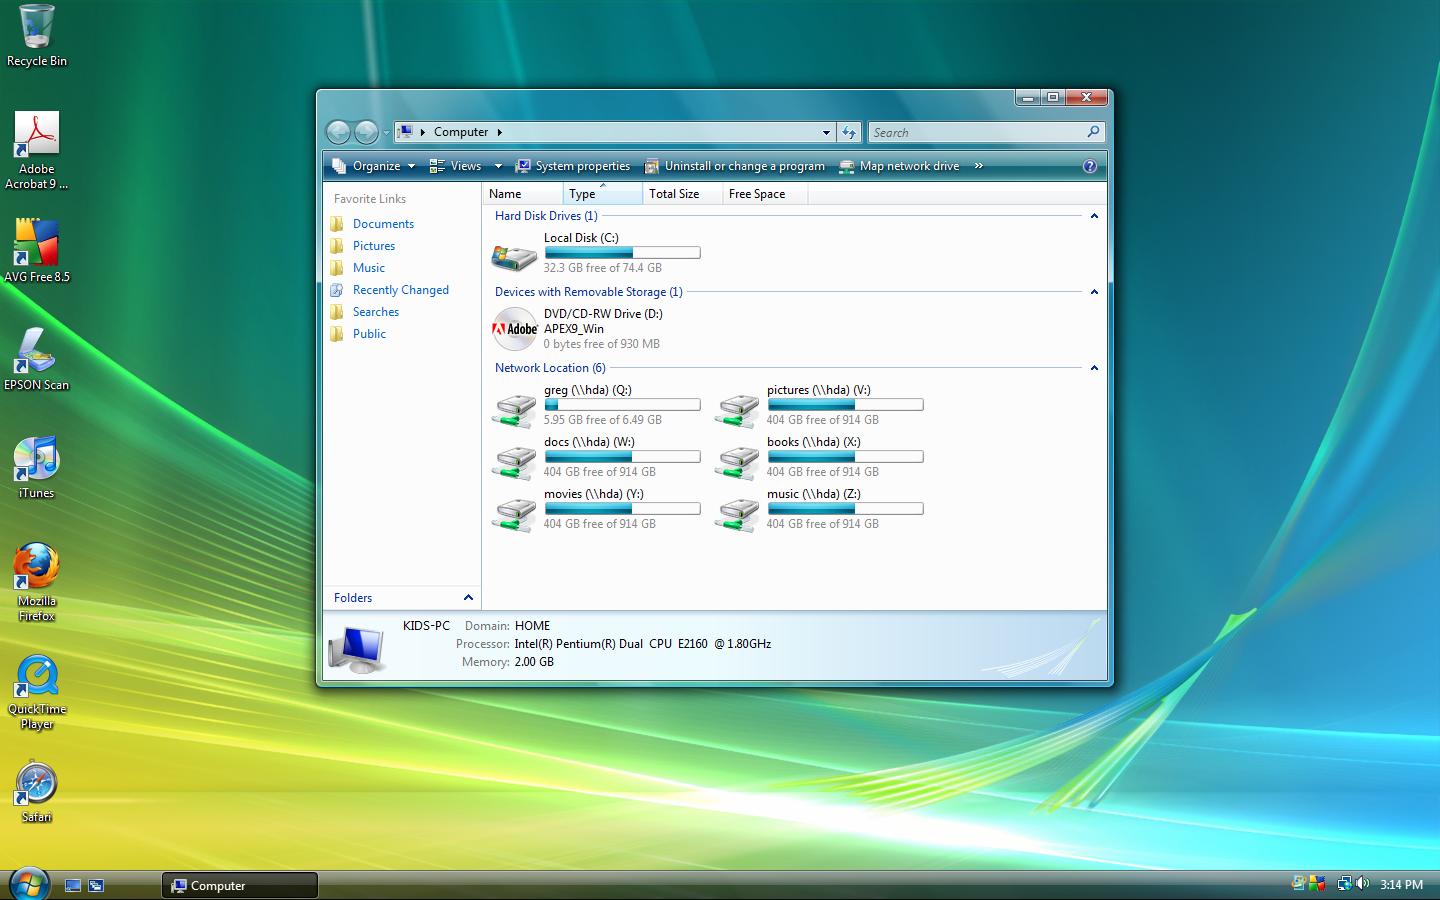This screenshot has height=900, width=1440.
Task: Click the Refresh button in address bar
Action: [x=849, y=132]
